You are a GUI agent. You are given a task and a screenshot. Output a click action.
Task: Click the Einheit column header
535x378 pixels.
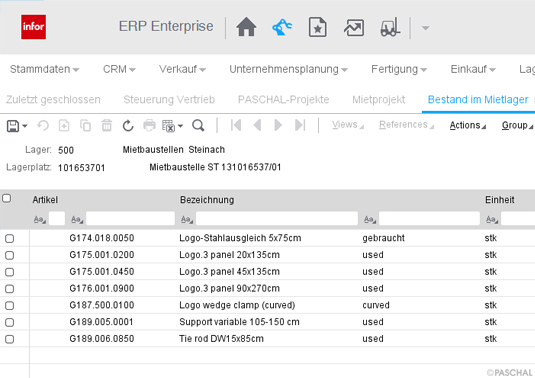tap(500, 200)
